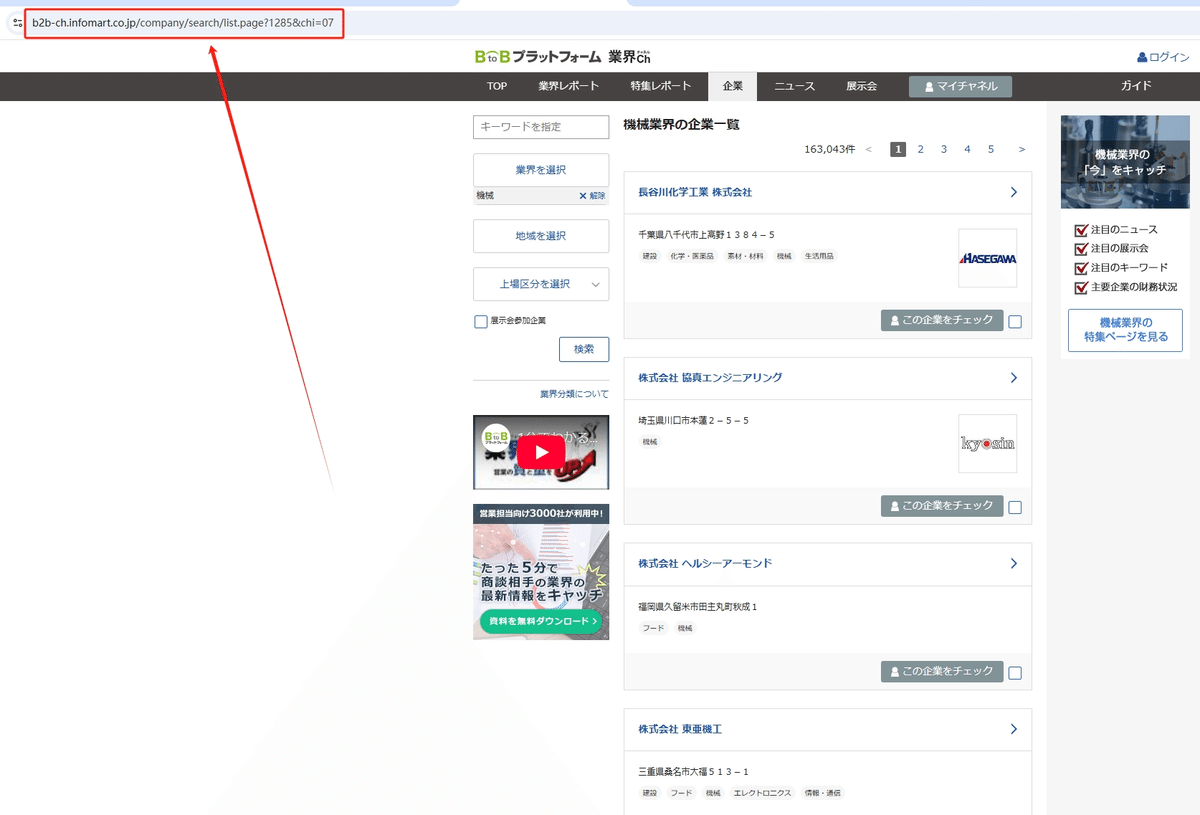Go to results page 3
Screen dimensions: 1200x815
coord(943,149)
